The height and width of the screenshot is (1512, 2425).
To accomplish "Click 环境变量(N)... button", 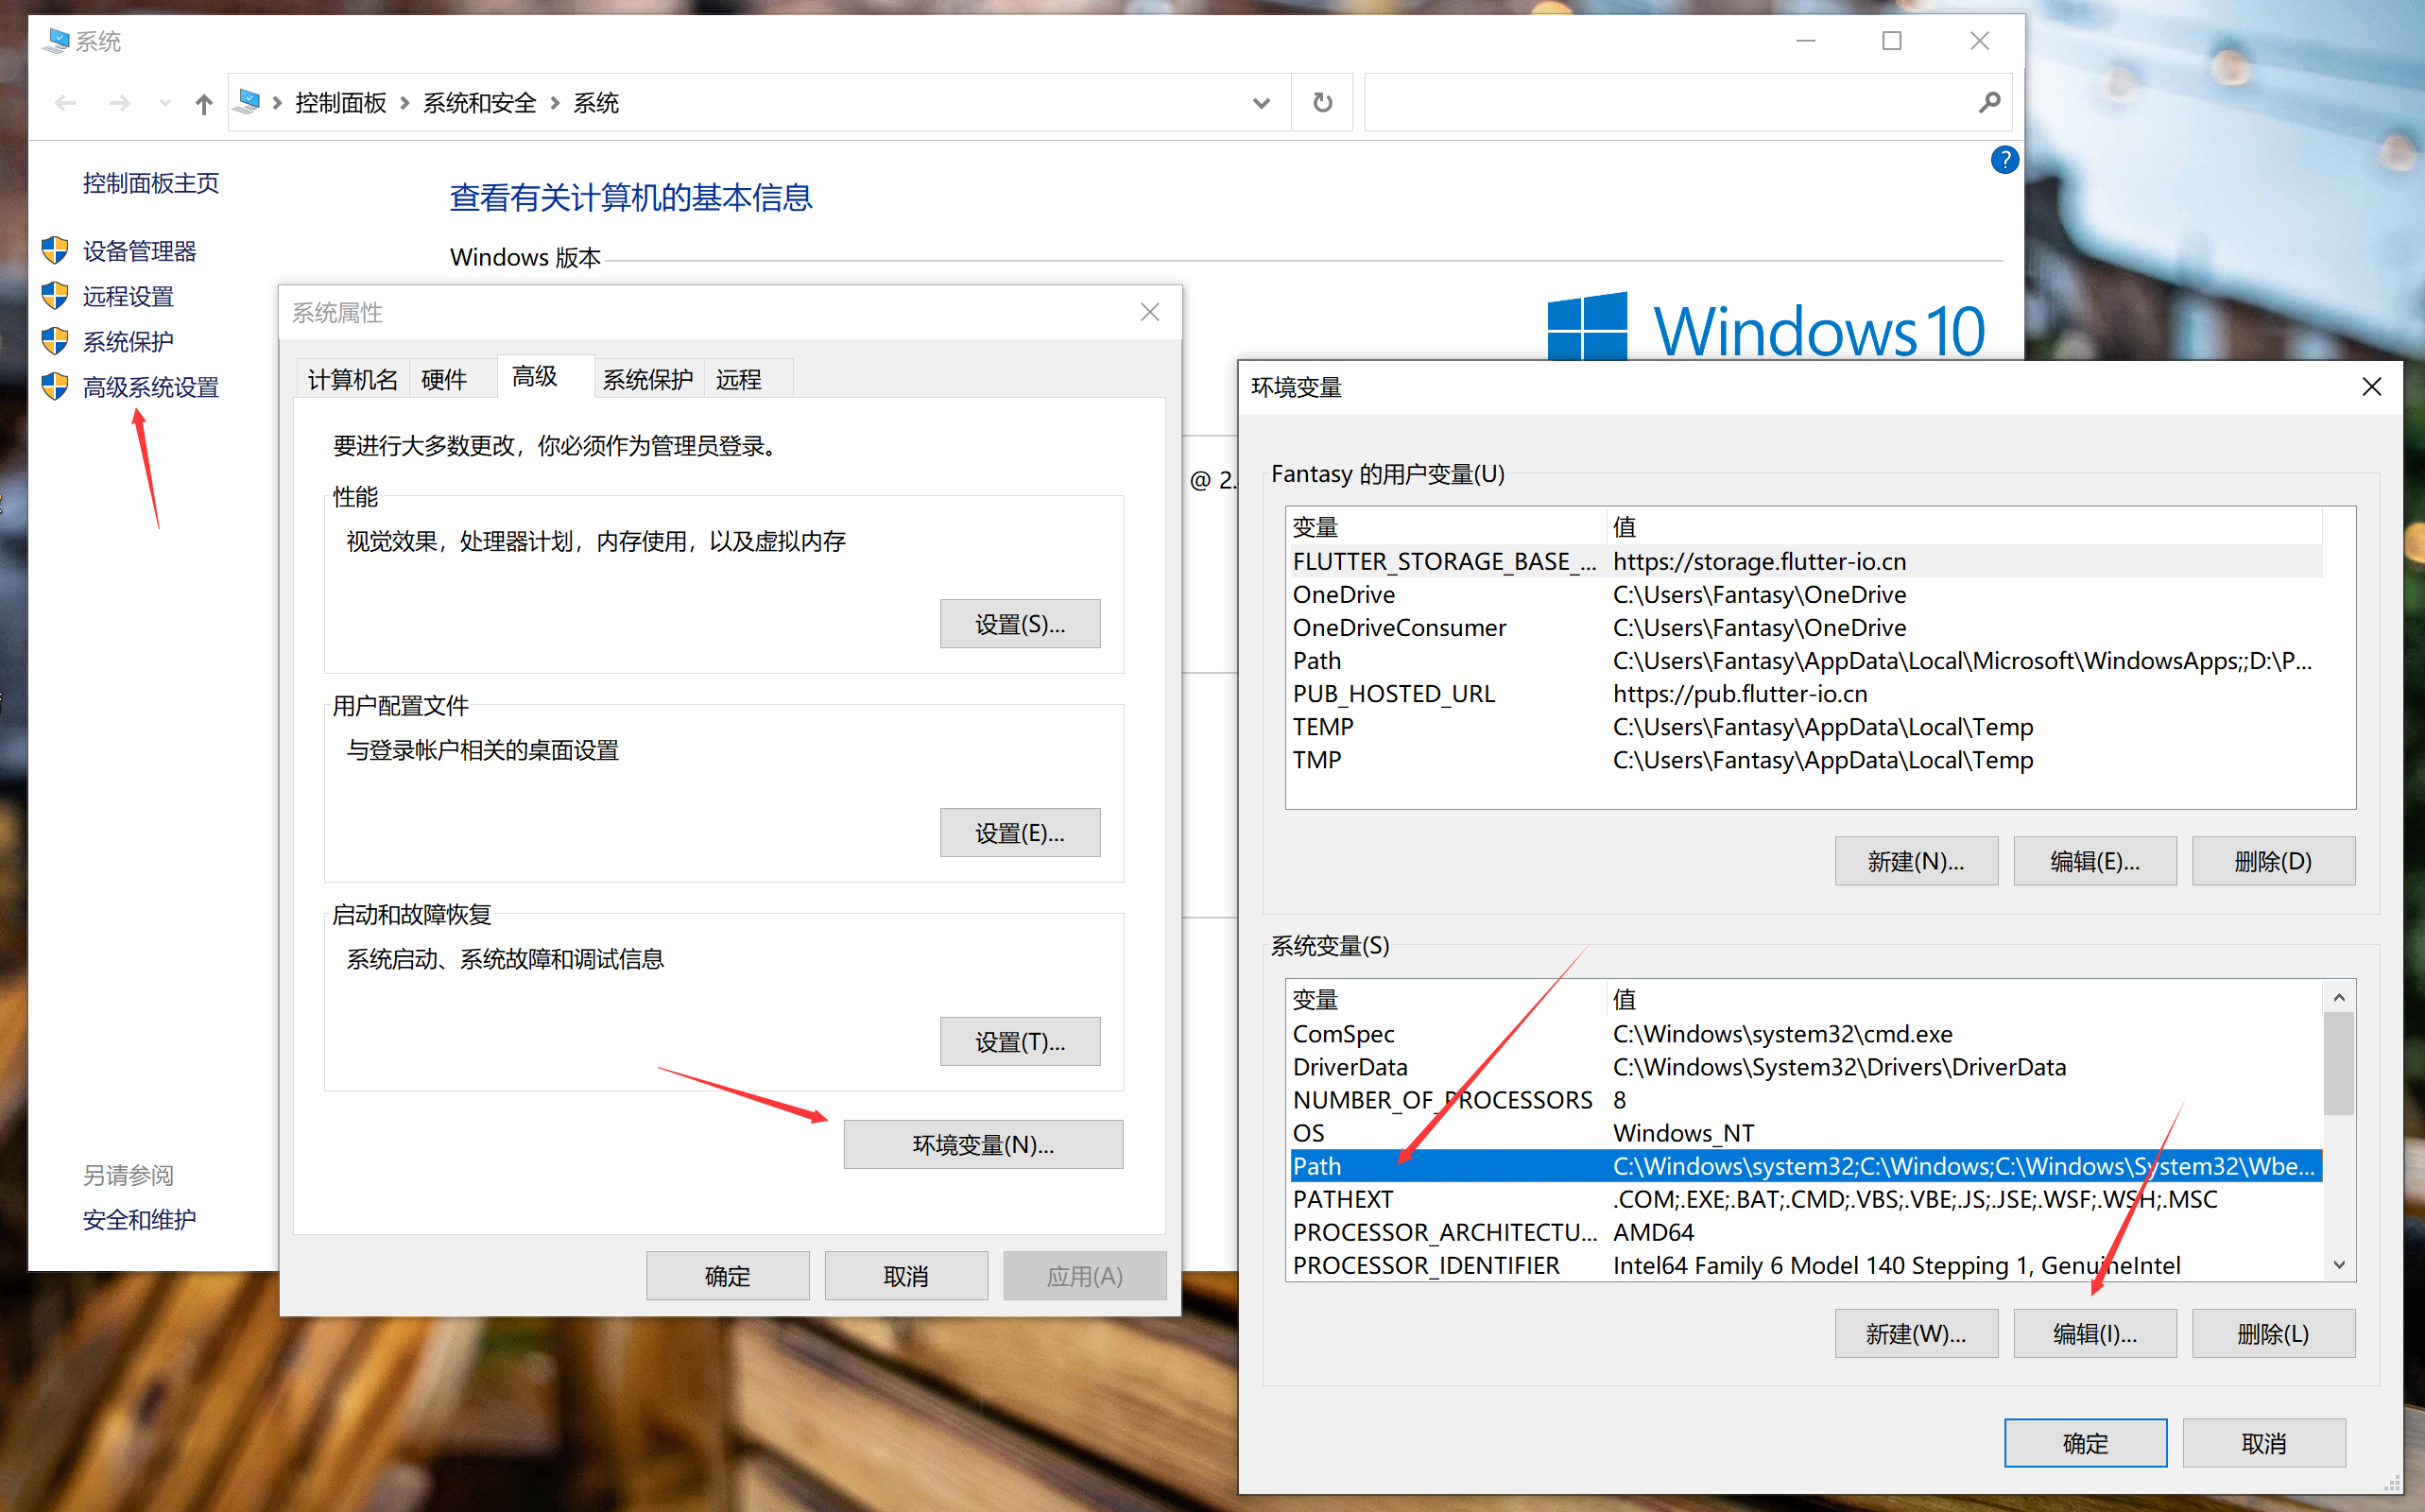I will point(983,1144).
